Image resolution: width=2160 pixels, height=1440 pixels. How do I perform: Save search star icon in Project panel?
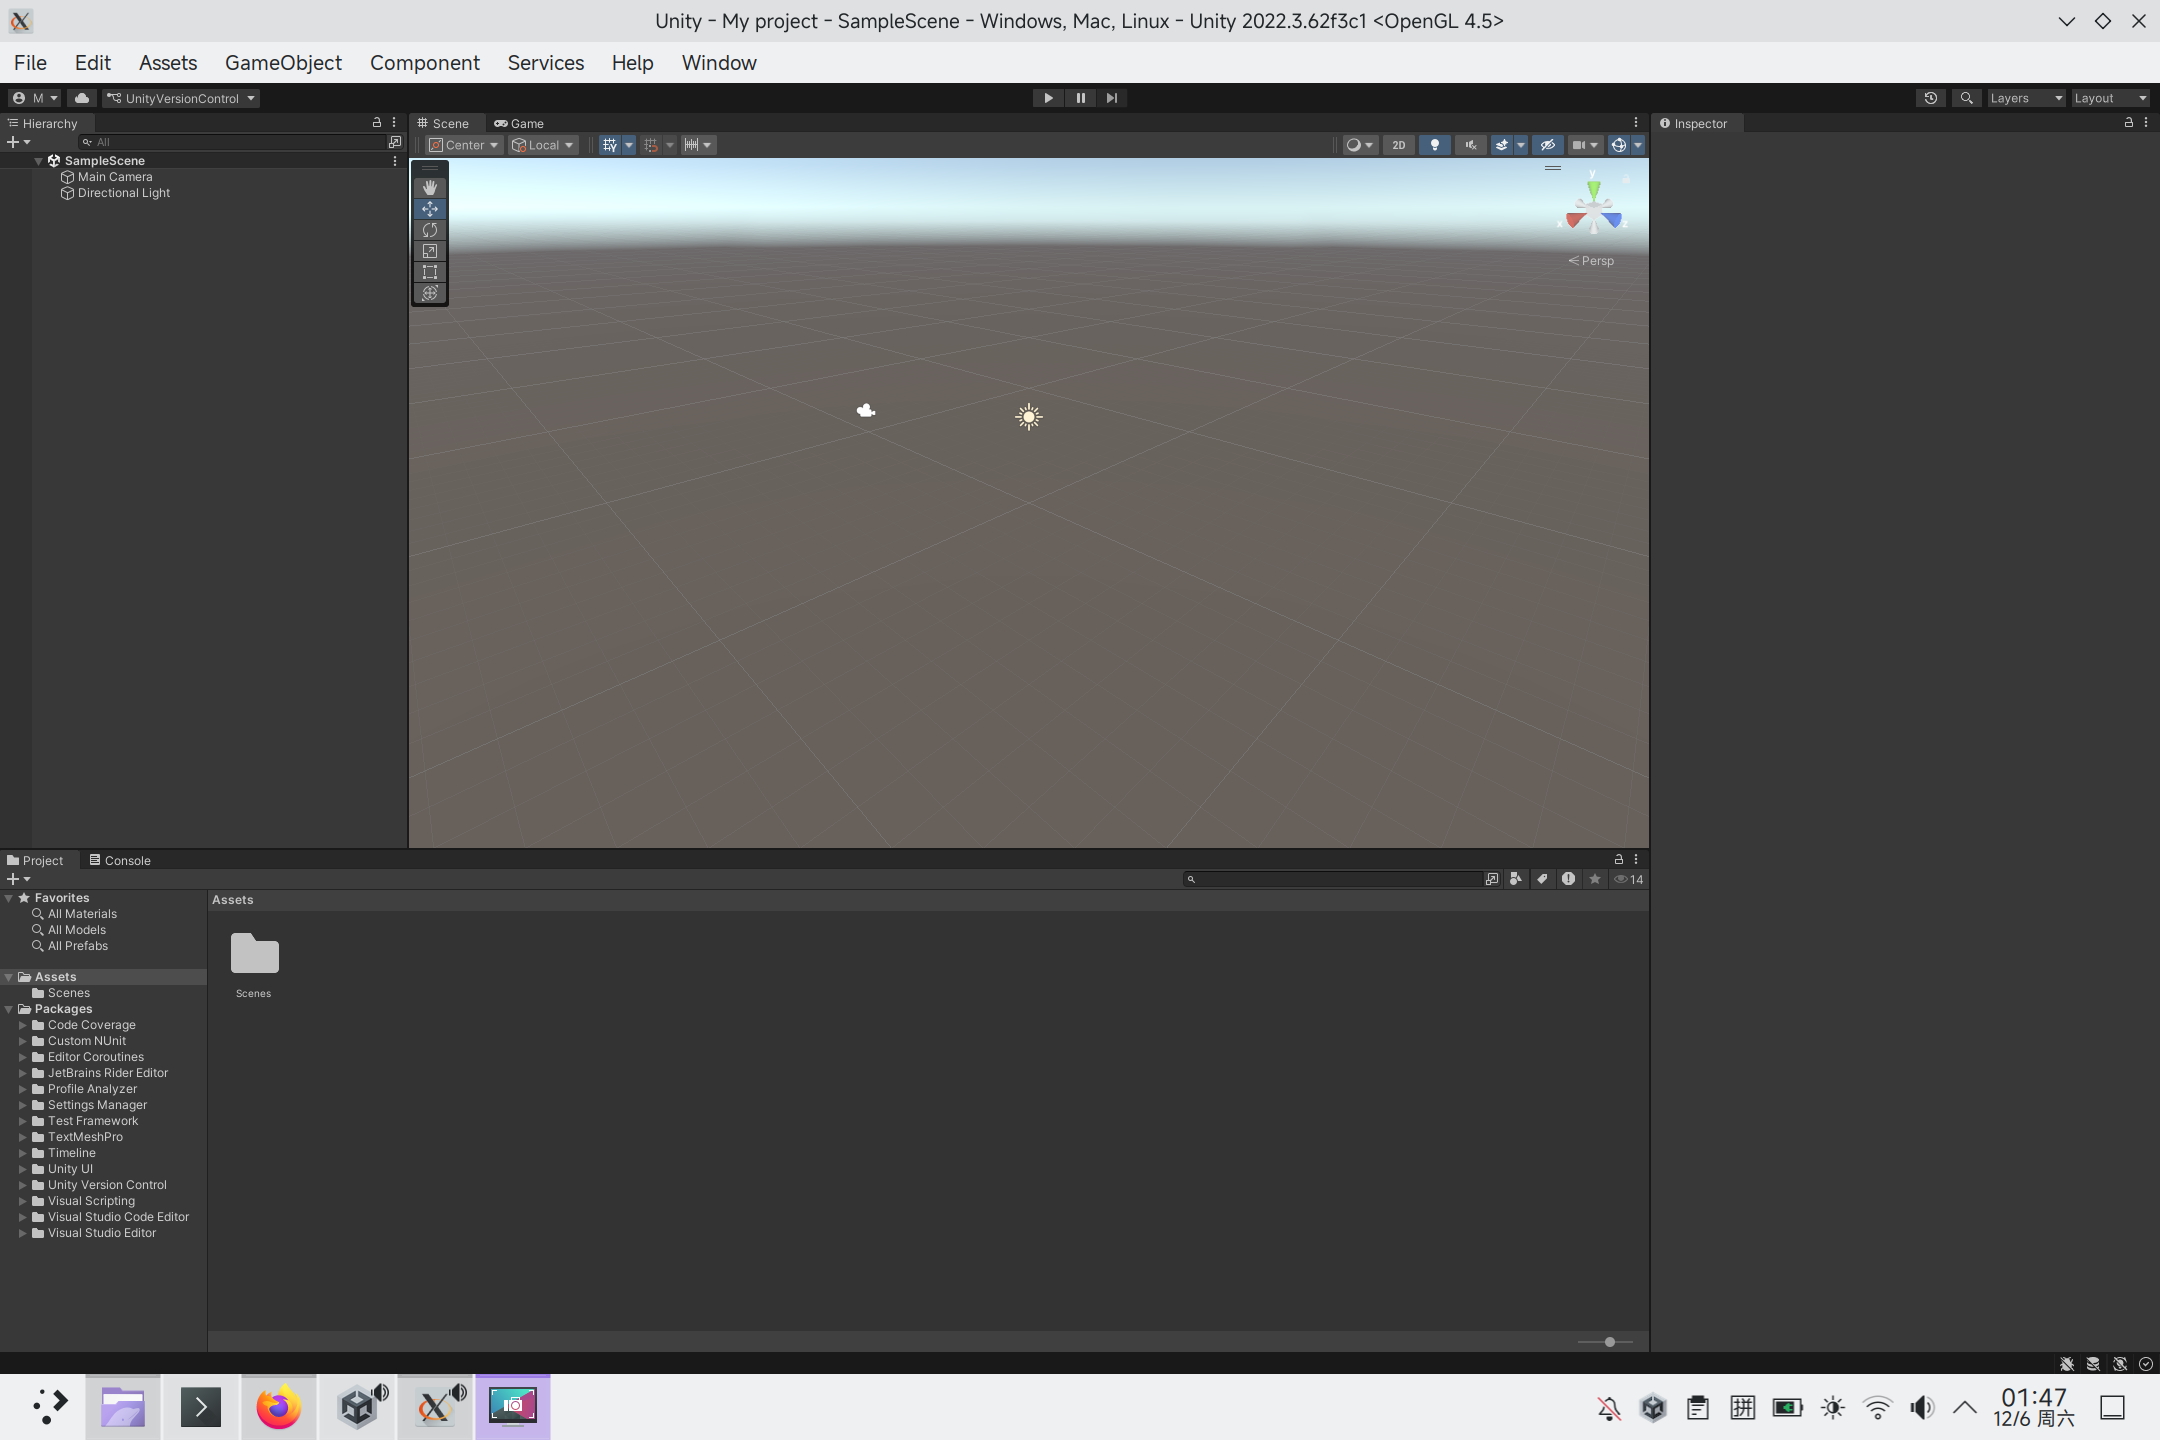pyautogui.click(x=1595, y=879)
